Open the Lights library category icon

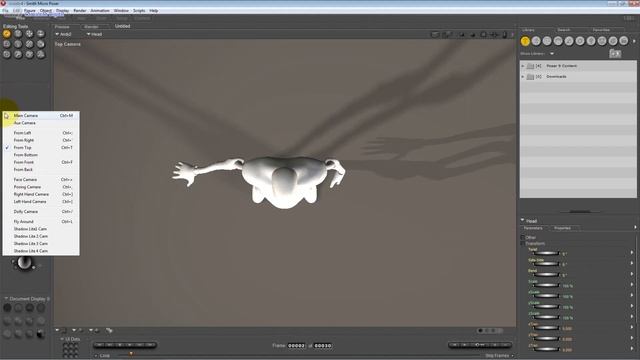click(x=591, y=41)
